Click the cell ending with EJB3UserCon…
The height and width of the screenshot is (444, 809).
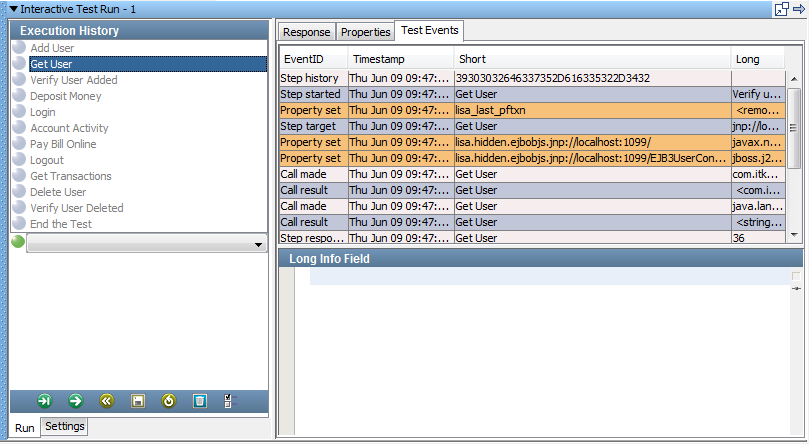[x=592, y=158]
